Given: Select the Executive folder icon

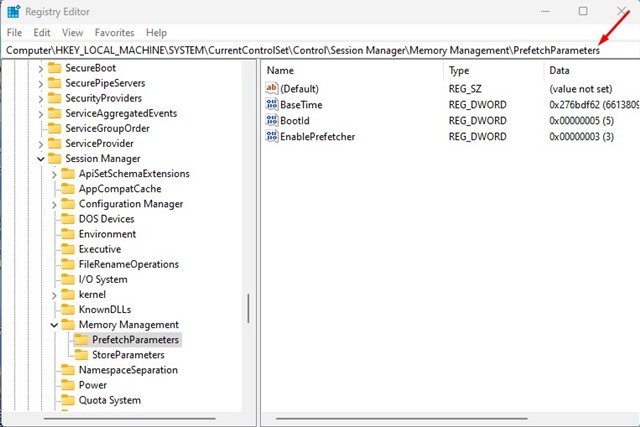Looking at the screenshot, I should (68, 249).
